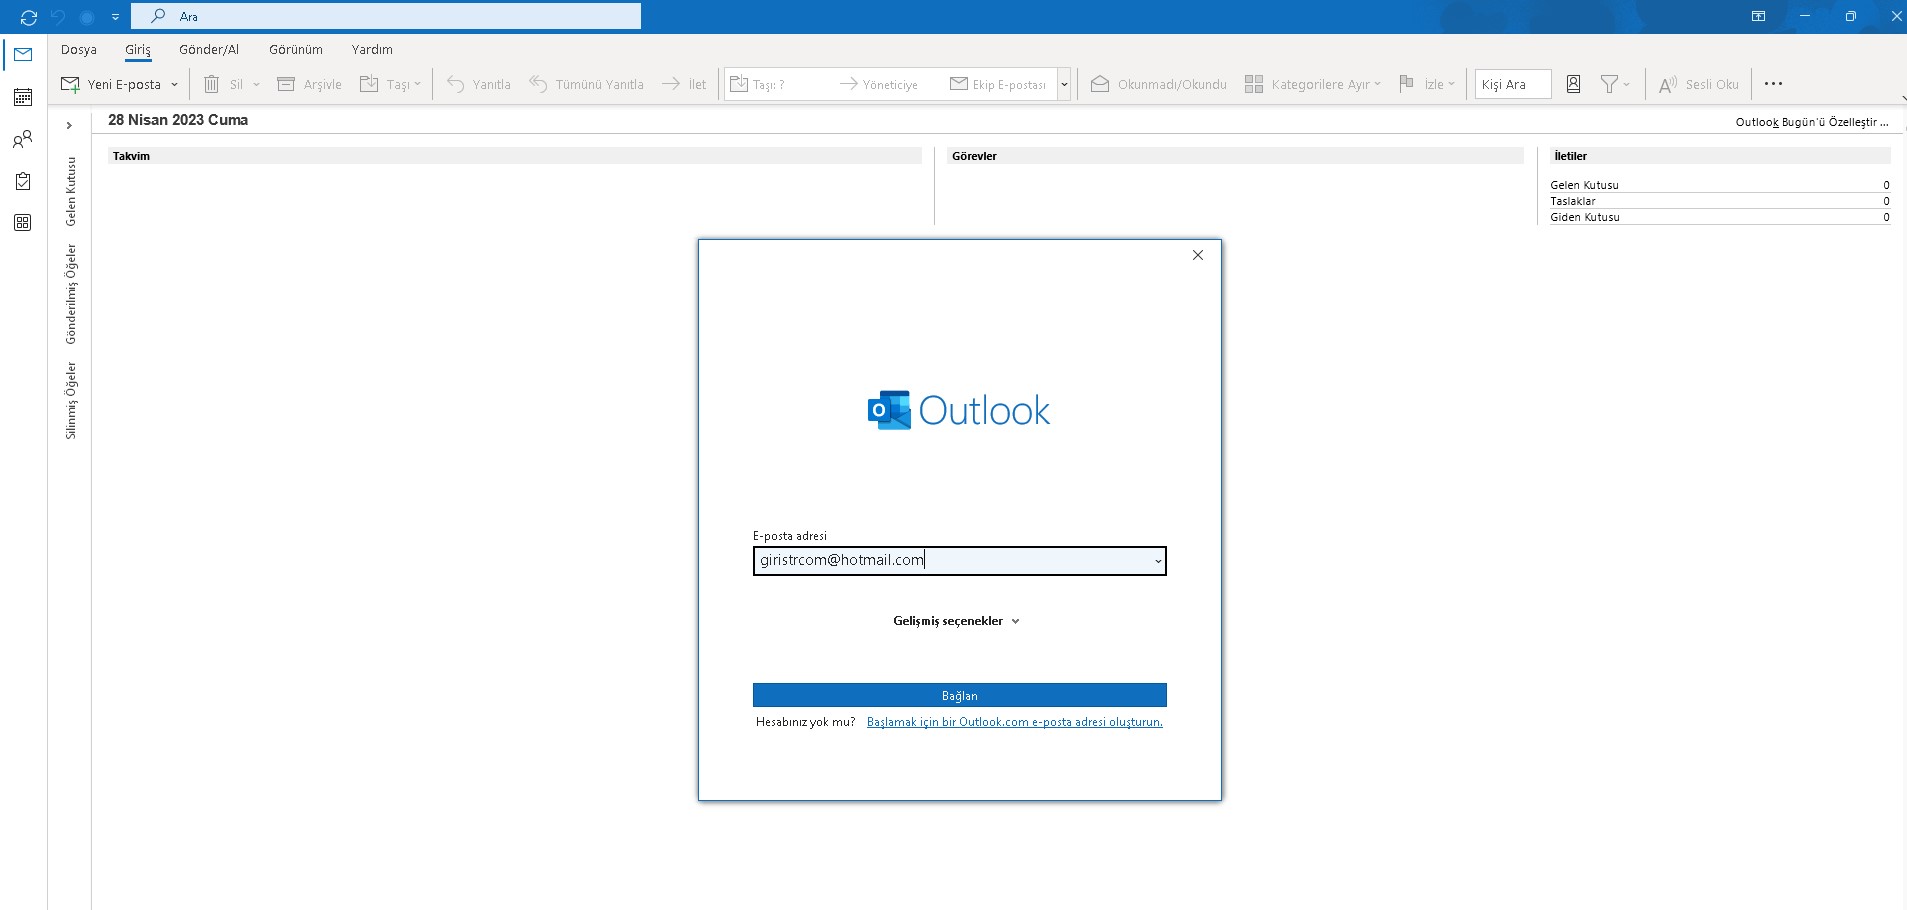Open the Address Book icon
1907x910 pixels.
[1573, 84]
